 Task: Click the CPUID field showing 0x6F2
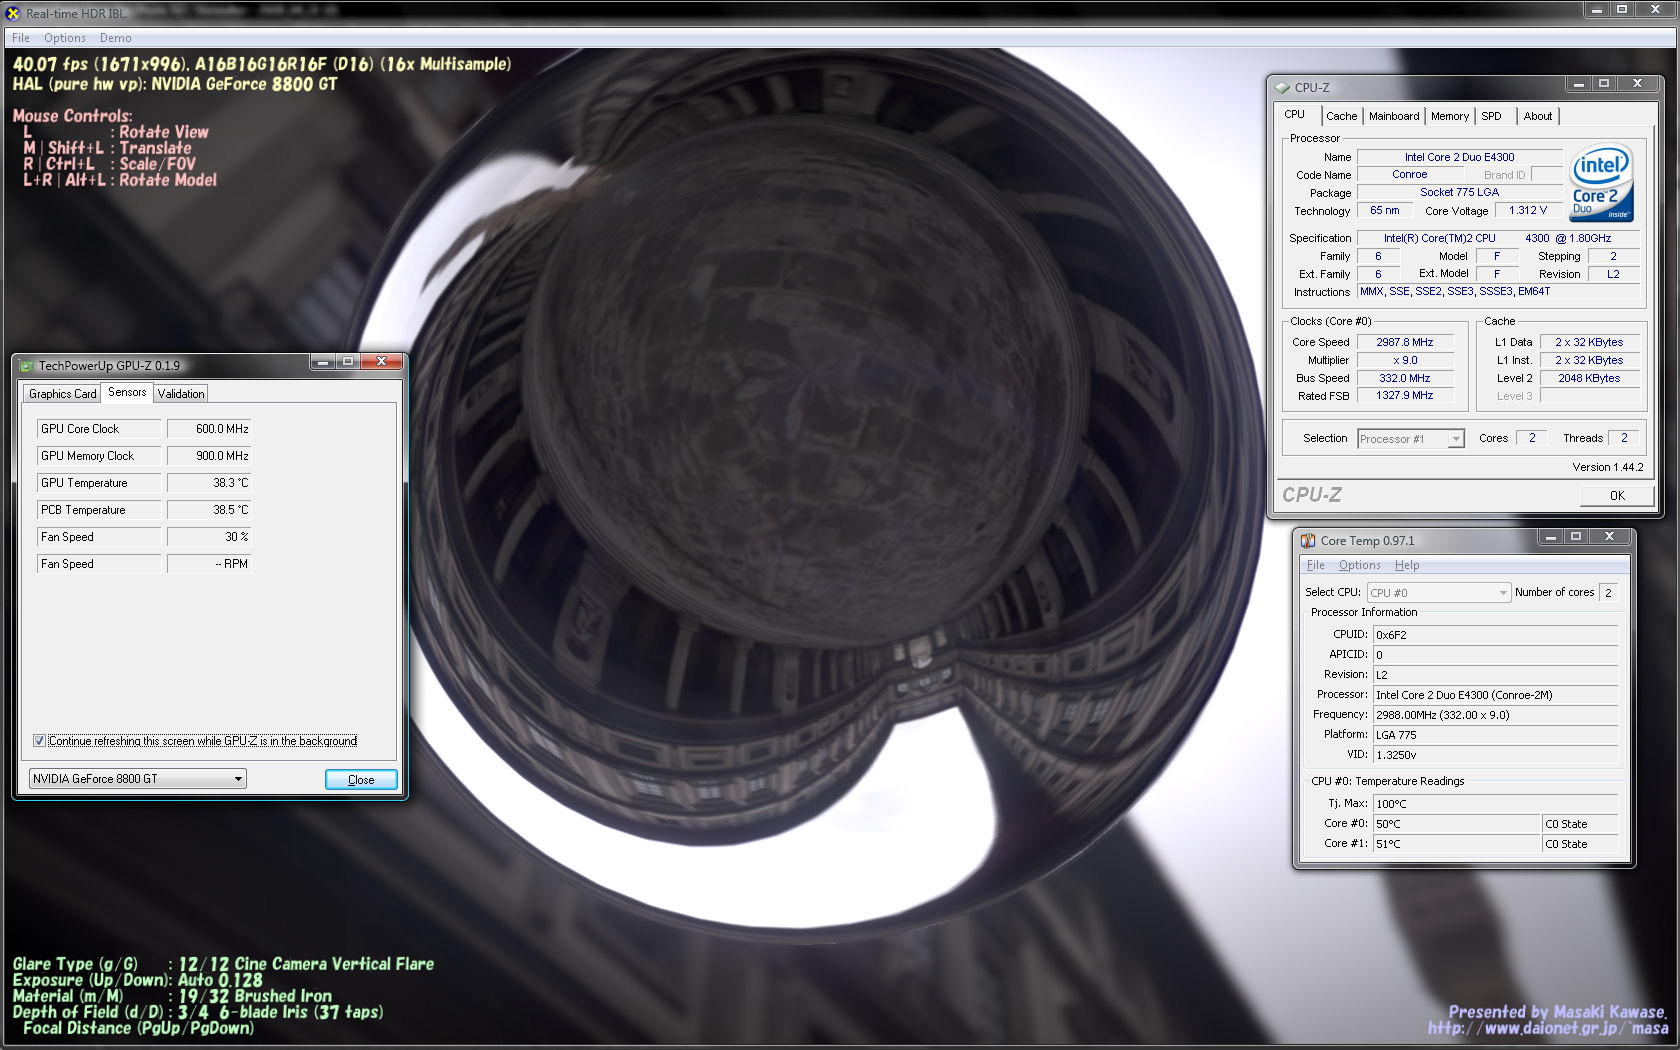point(1495,635)
